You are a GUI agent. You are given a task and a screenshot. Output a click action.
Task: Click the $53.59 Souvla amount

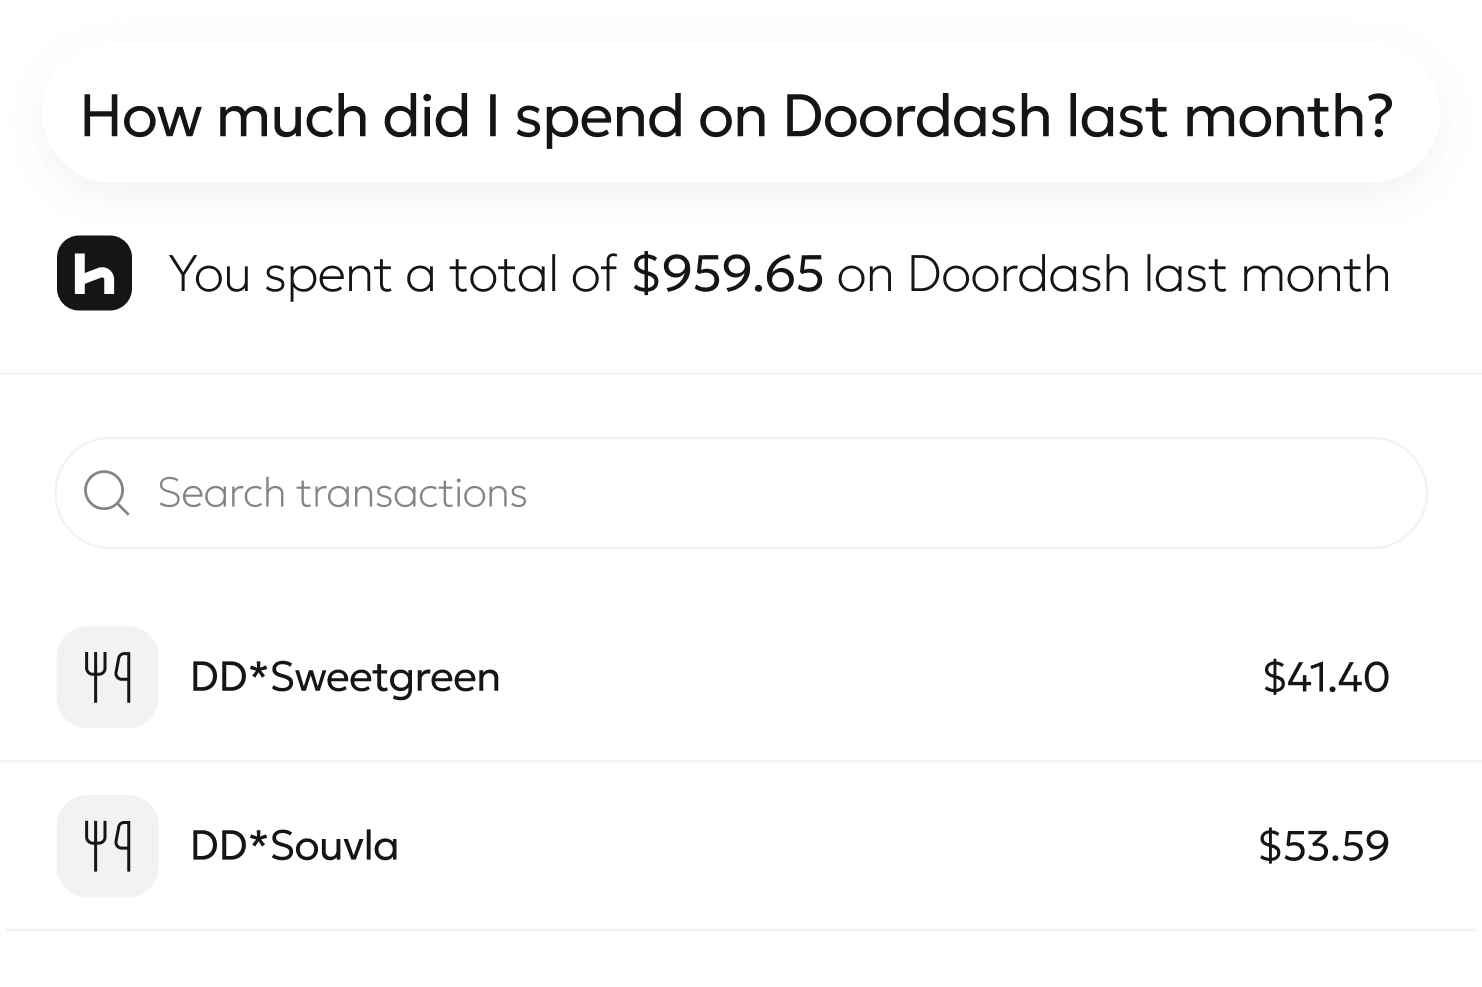point(1323,846)
